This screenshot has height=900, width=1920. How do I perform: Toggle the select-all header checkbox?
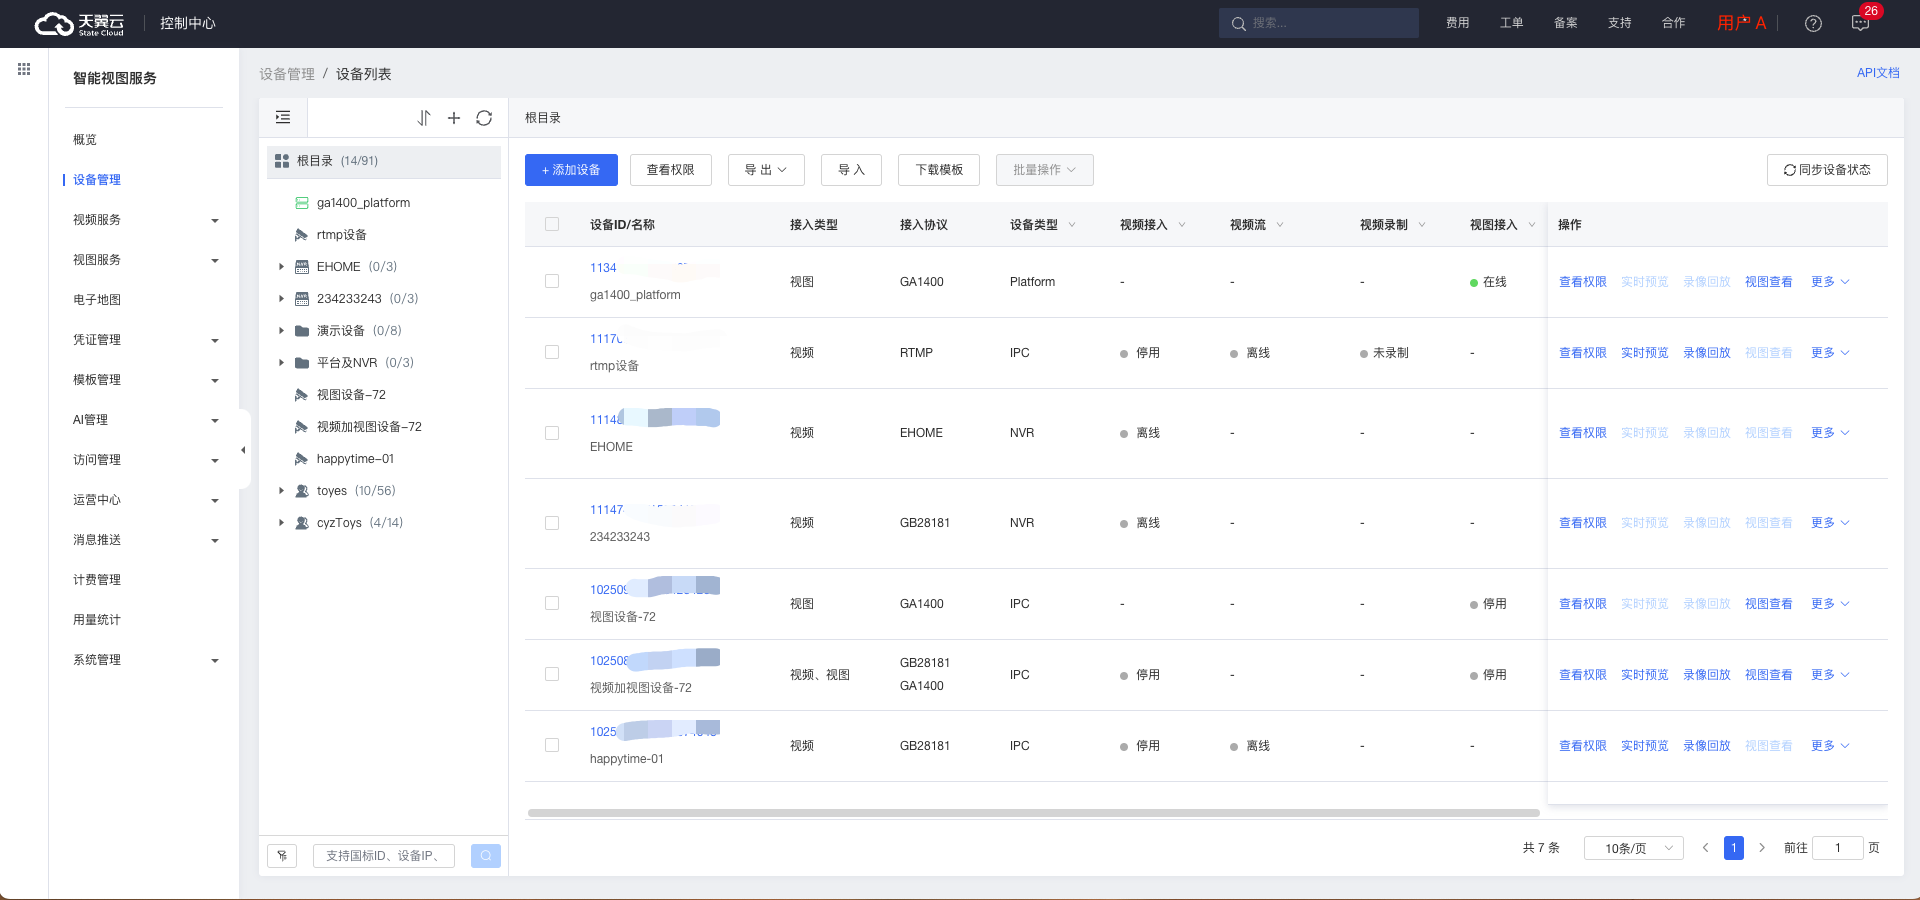point(552,224)
